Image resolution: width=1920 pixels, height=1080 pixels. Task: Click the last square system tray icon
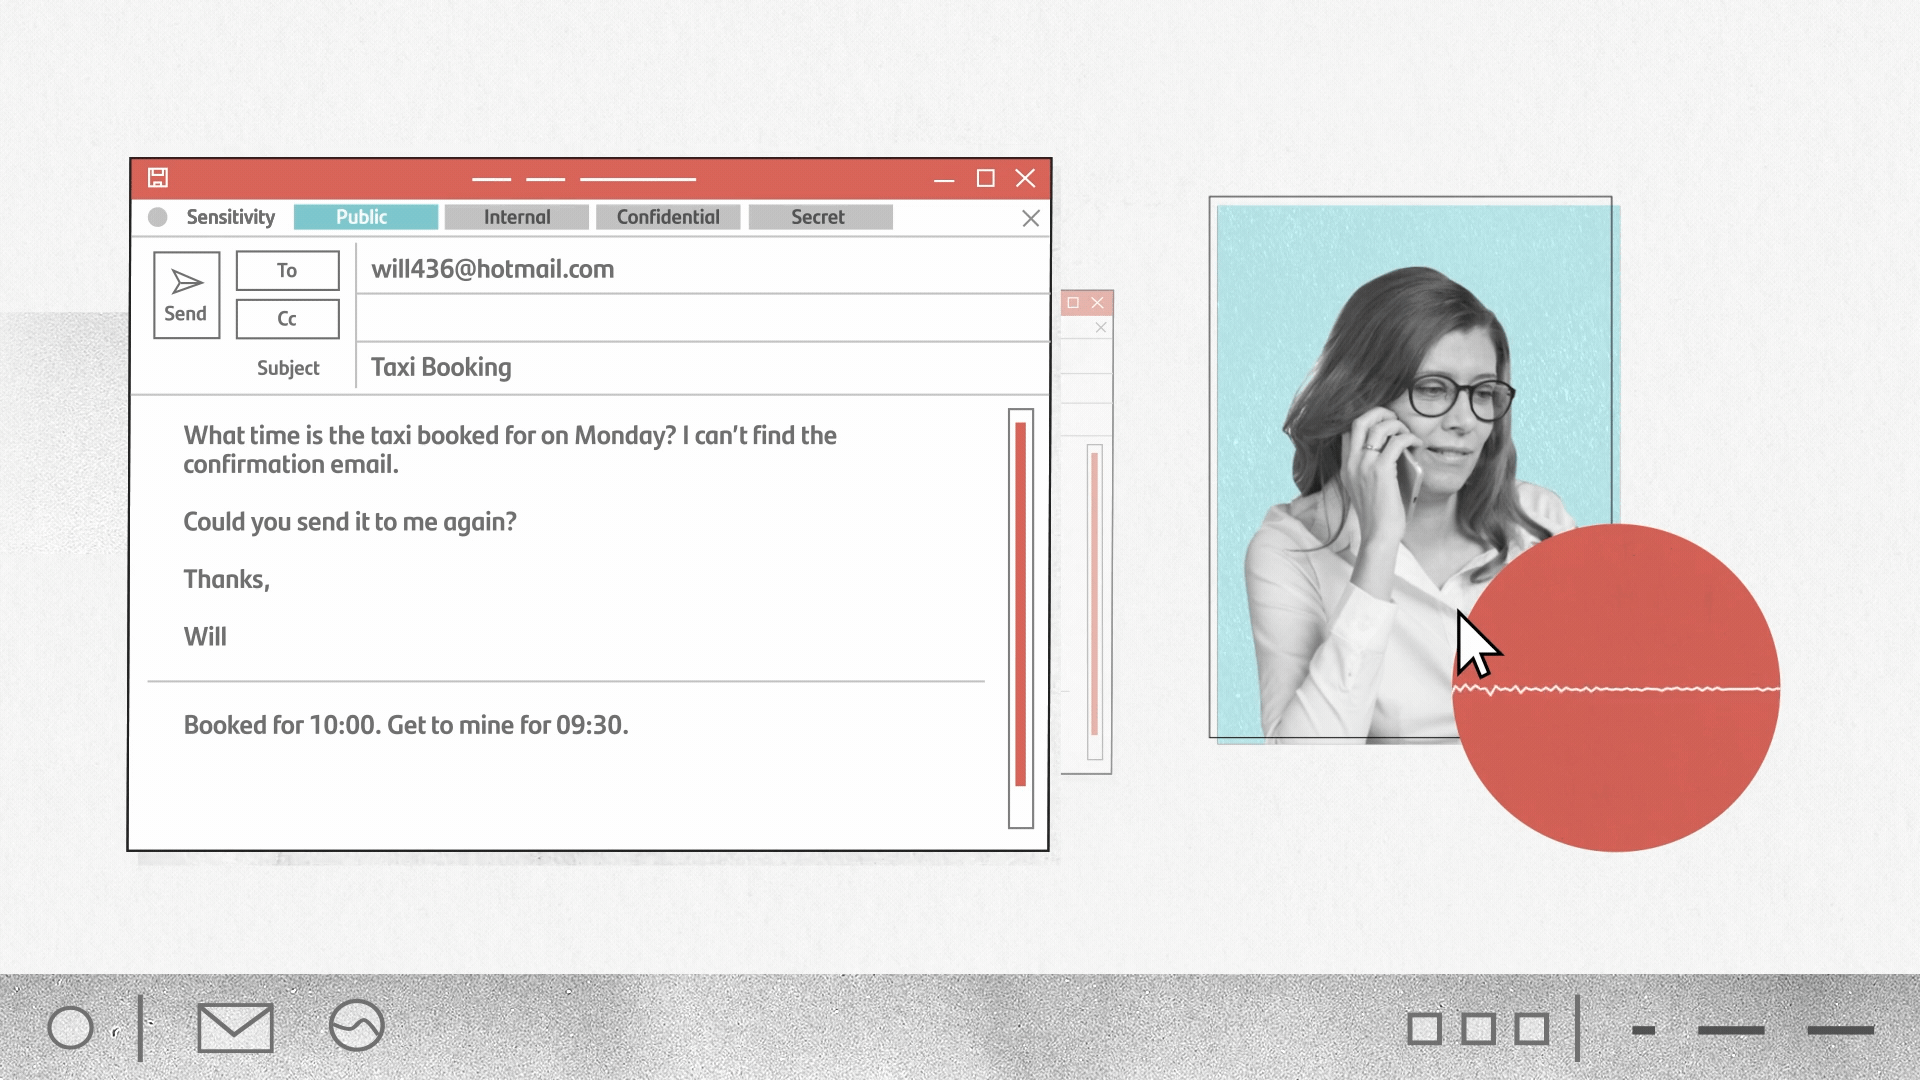coord(1530,1027)
